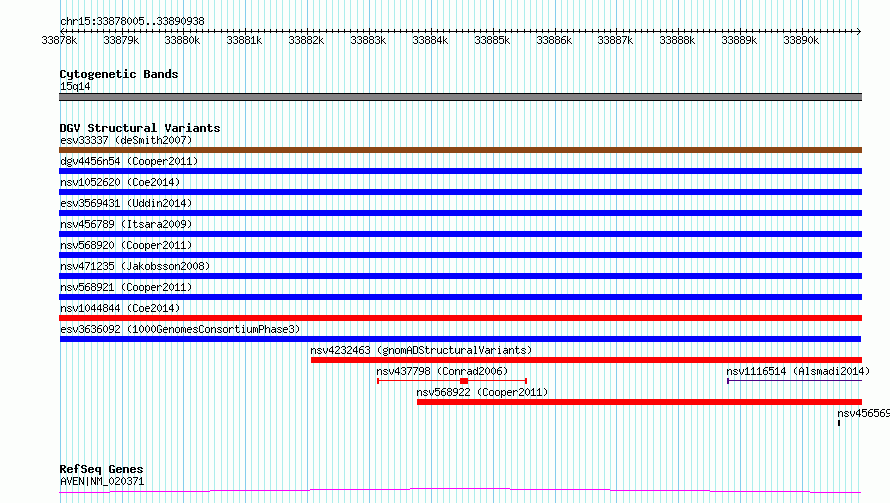Select the blue esv3636092 variant bar

click(x=460, y=339)
